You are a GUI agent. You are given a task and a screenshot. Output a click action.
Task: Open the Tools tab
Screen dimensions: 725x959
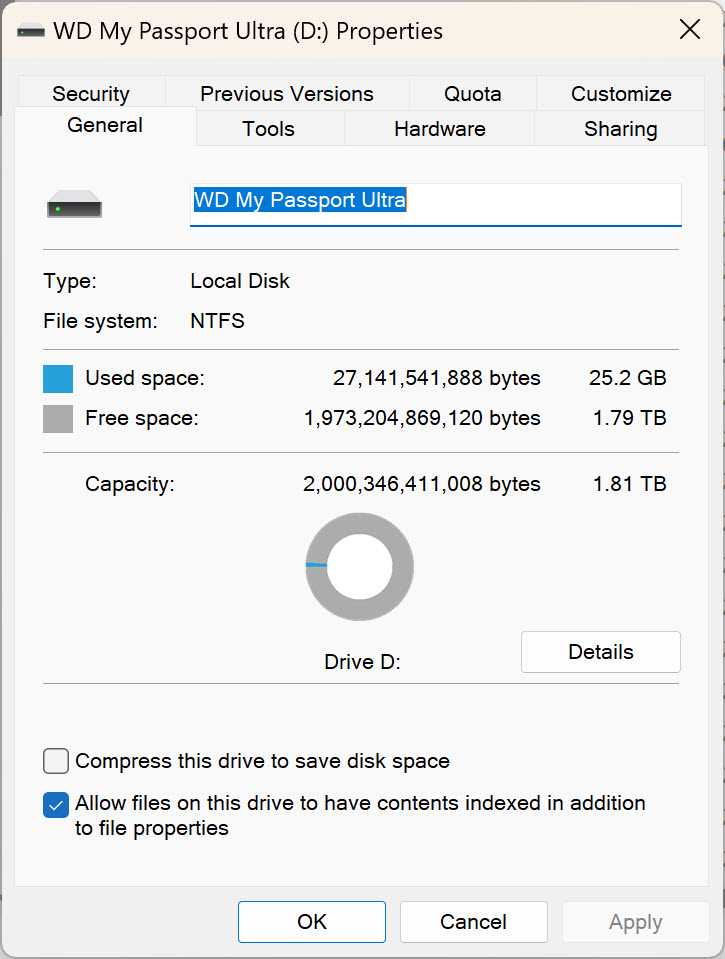pos(269,128)
